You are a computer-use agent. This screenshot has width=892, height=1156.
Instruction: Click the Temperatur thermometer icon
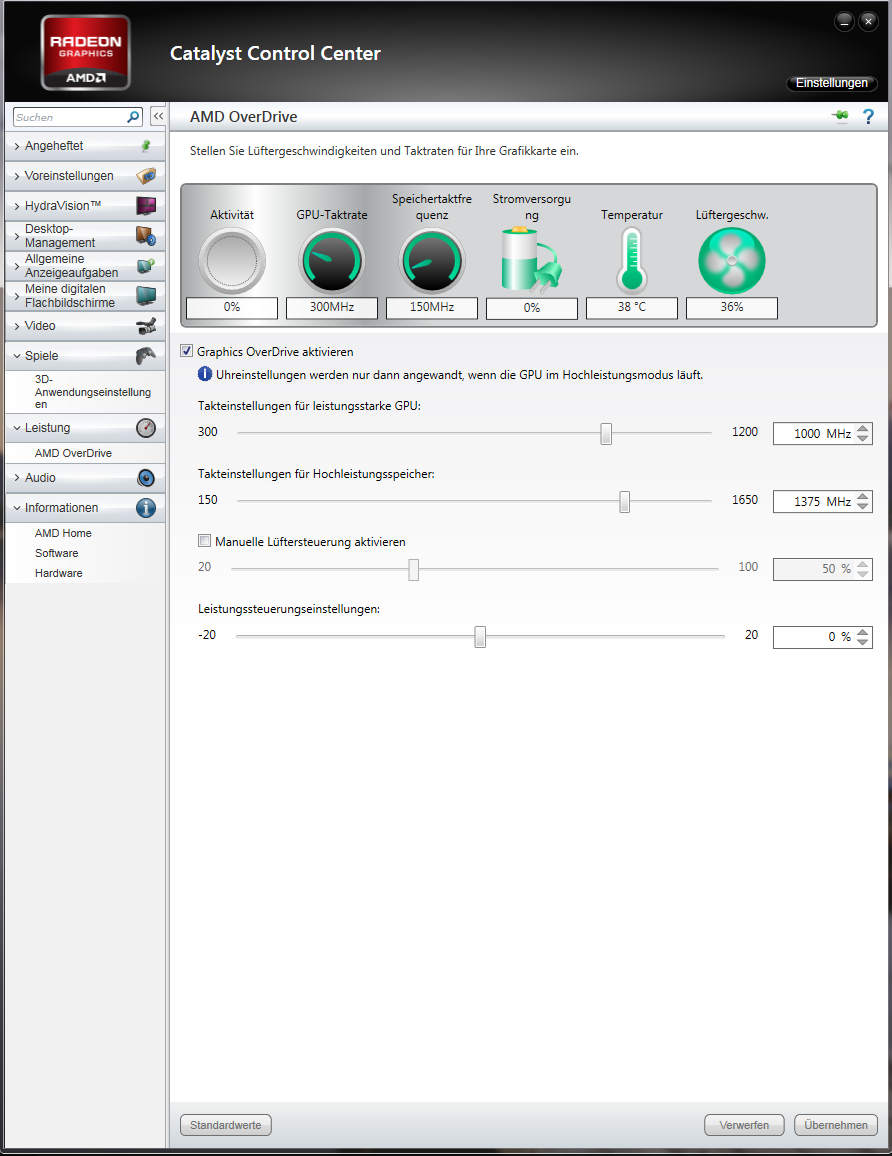(x=632, y=260)
